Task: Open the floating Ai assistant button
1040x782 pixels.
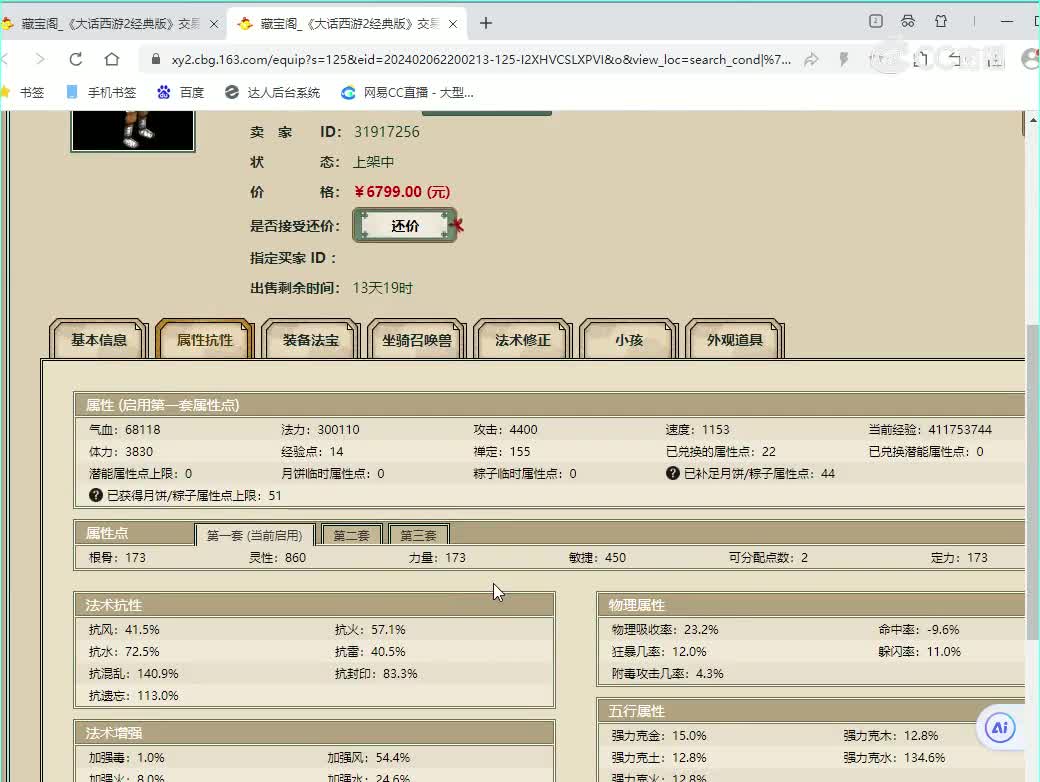Action: (1000, 728)
